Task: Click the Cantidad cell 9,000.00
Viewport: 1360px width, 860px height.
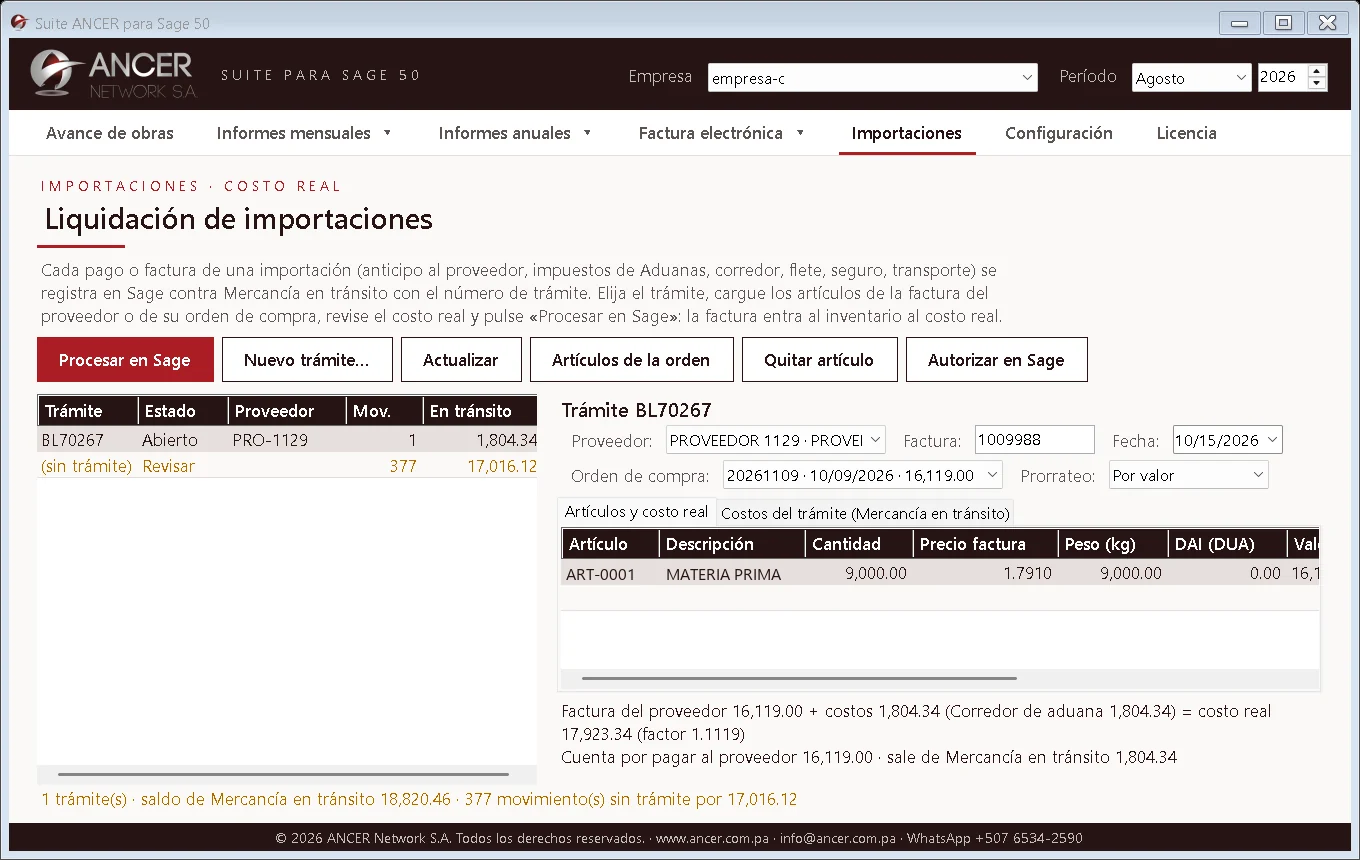Action: [859, 574]
